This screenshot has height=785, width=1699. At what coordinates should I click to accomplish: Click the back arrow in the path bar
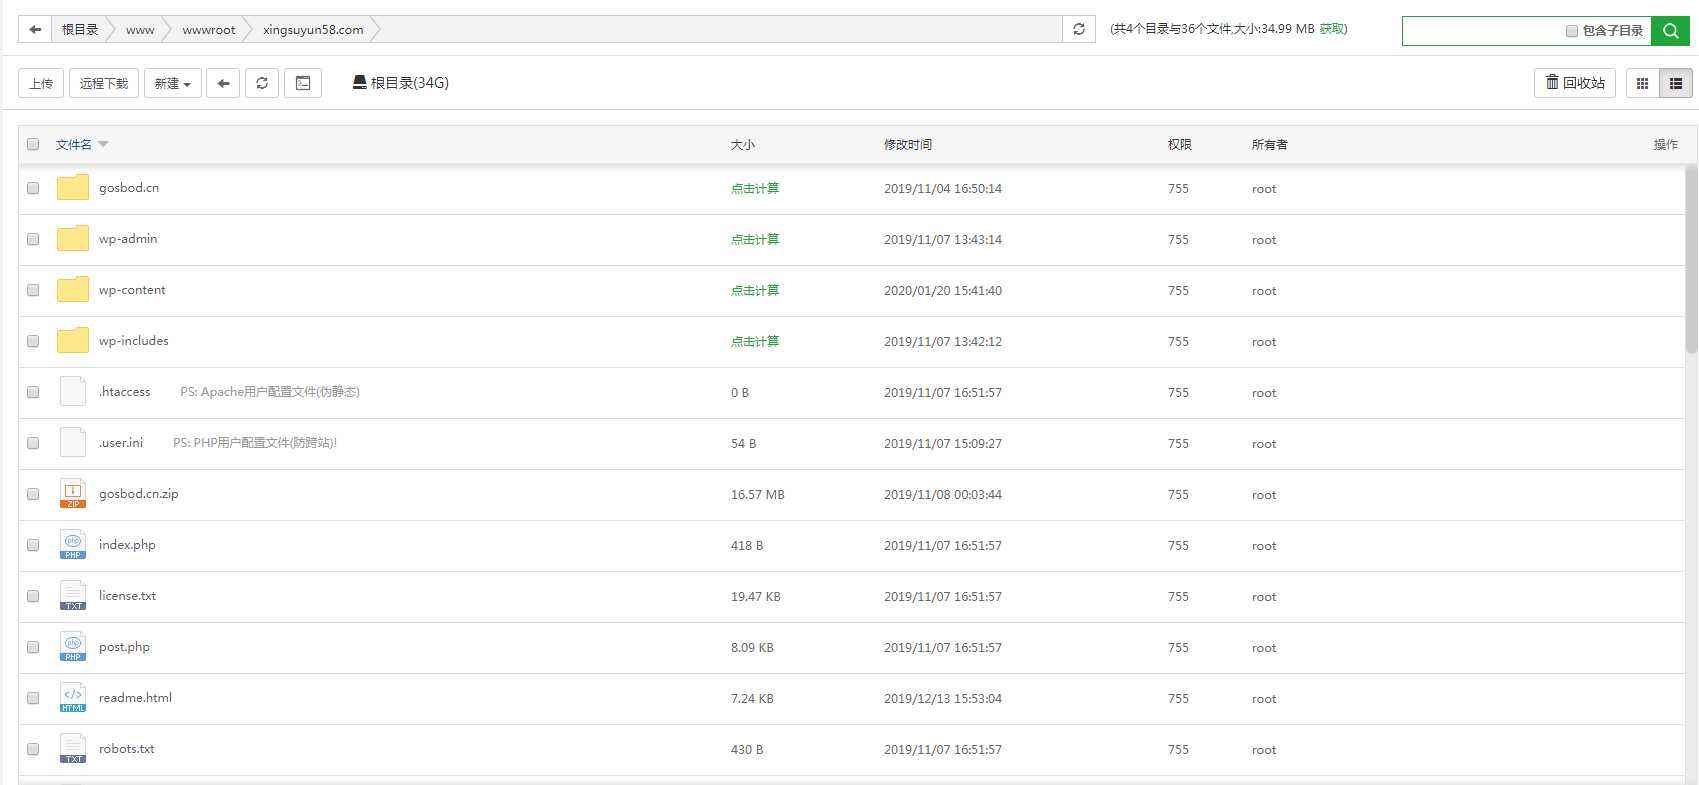pyautogui.click(x=35, y=29)
